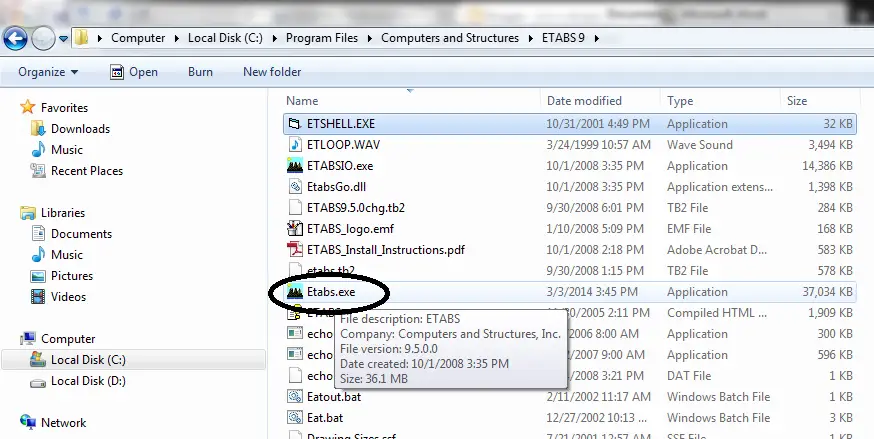
Task: Click the ETSHELL.EXE file icon
Action: (294, 124)
